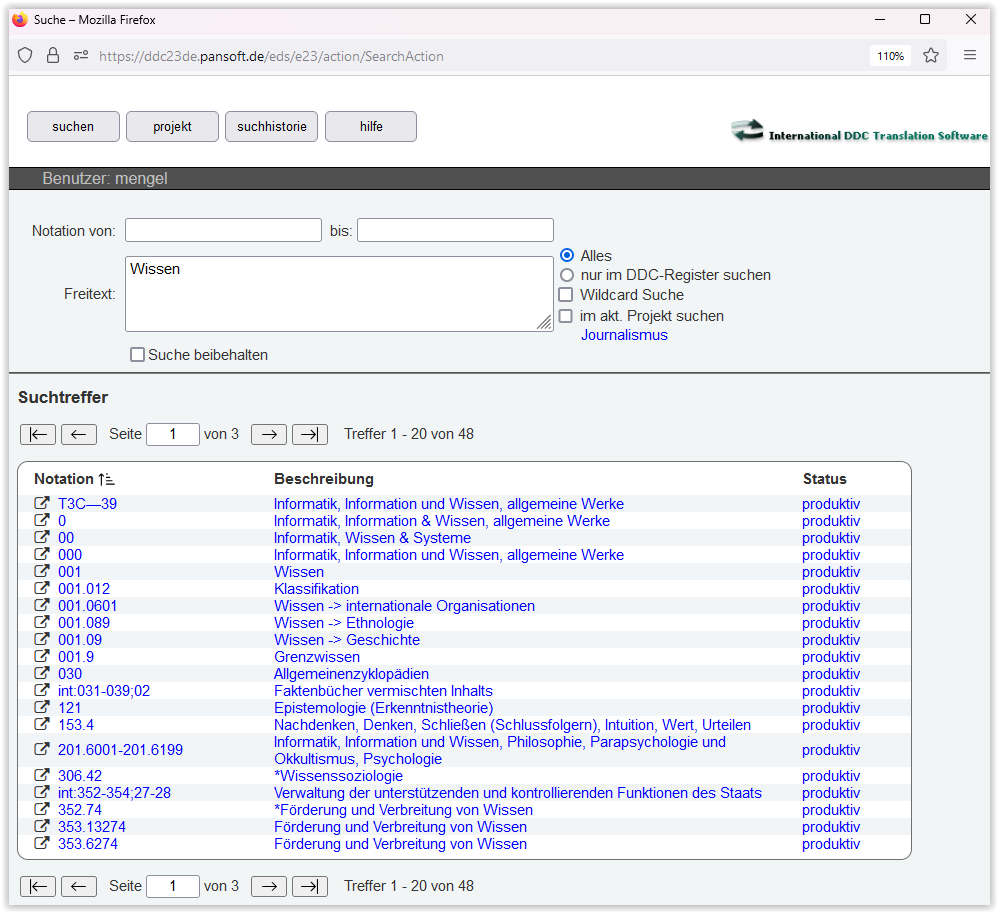Screen dimensions: 998x913
Task: Enable the Wildcard Suche checkbox
Action: [x=566, y=295]
